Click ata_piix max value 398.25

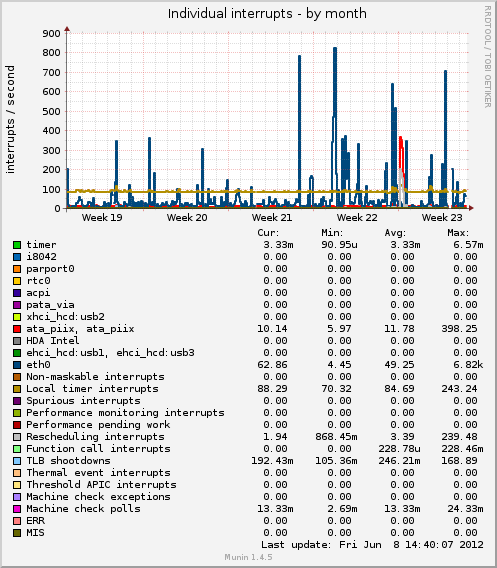click(459, 329)
